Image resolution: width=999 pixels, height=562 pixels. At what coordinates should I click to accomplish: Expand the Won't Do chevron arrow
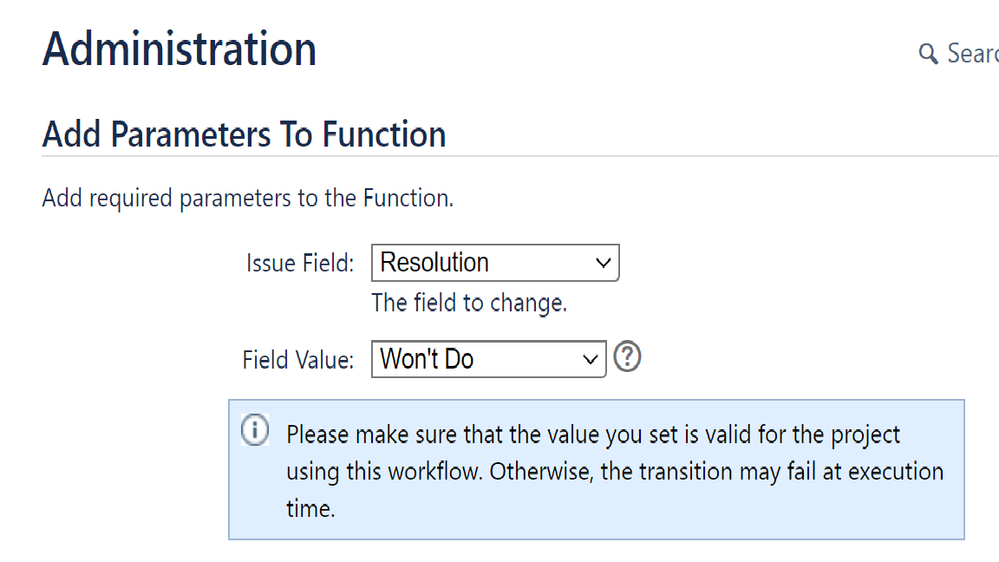tap(590, 360)
